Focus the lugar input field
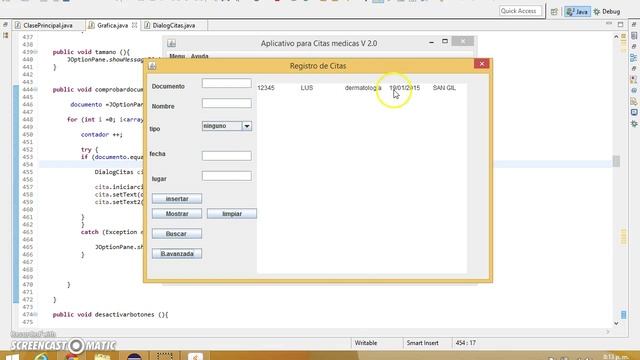640x360 pixels. click(227, 176)
